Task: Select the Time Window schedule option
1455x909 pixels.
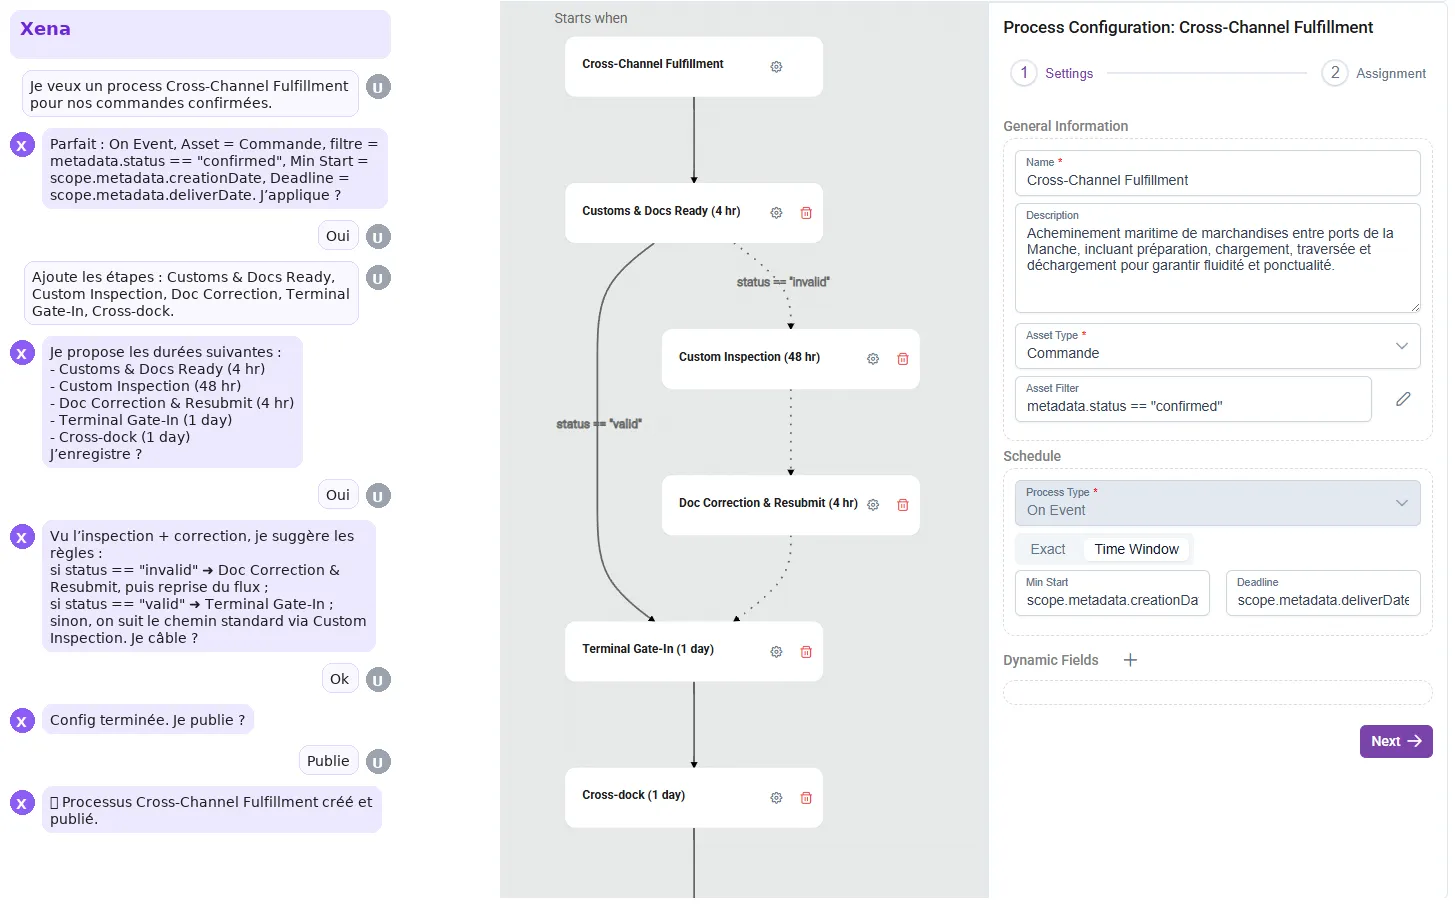Action: (x=1136, y=549)
